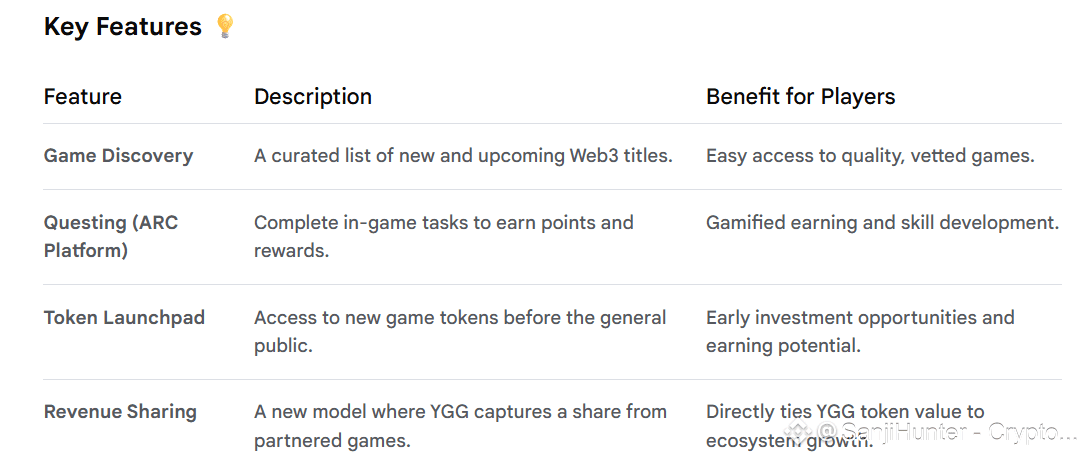Viewport: 1086px width, 457px height.
Task: Click the complete in-game tasks description
Action: click(x=444, y=237)
